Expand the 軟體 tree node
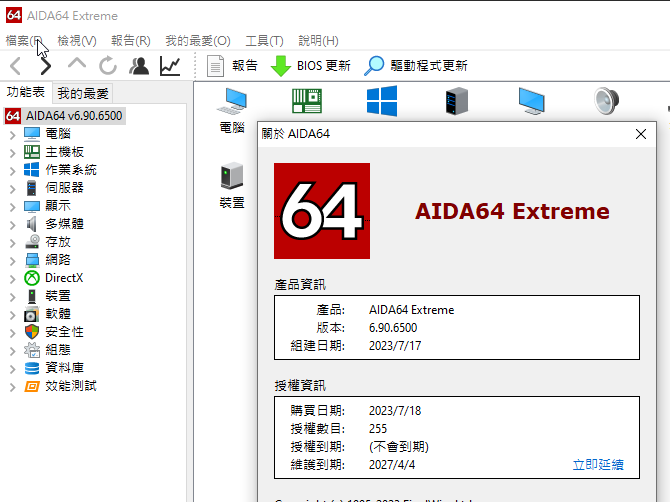 tap(13, 315)
